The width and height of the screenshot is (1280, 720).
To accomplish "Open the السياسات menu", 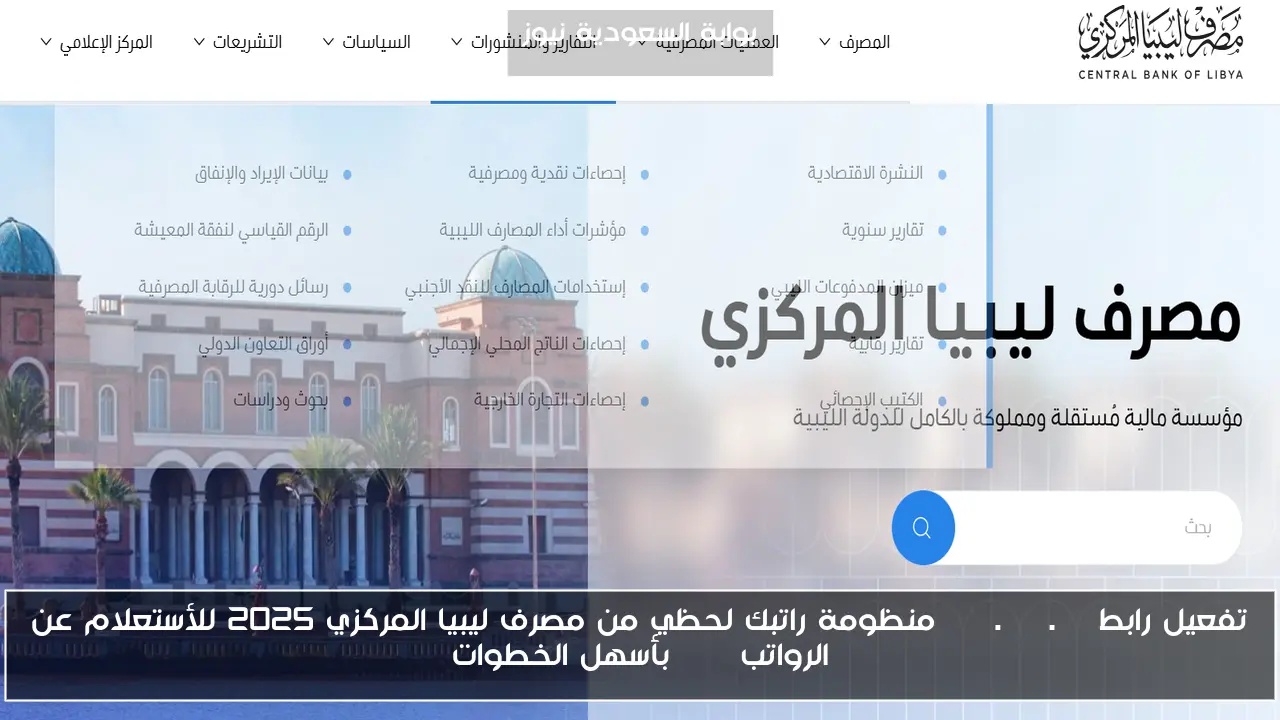I will coord(376,42).
